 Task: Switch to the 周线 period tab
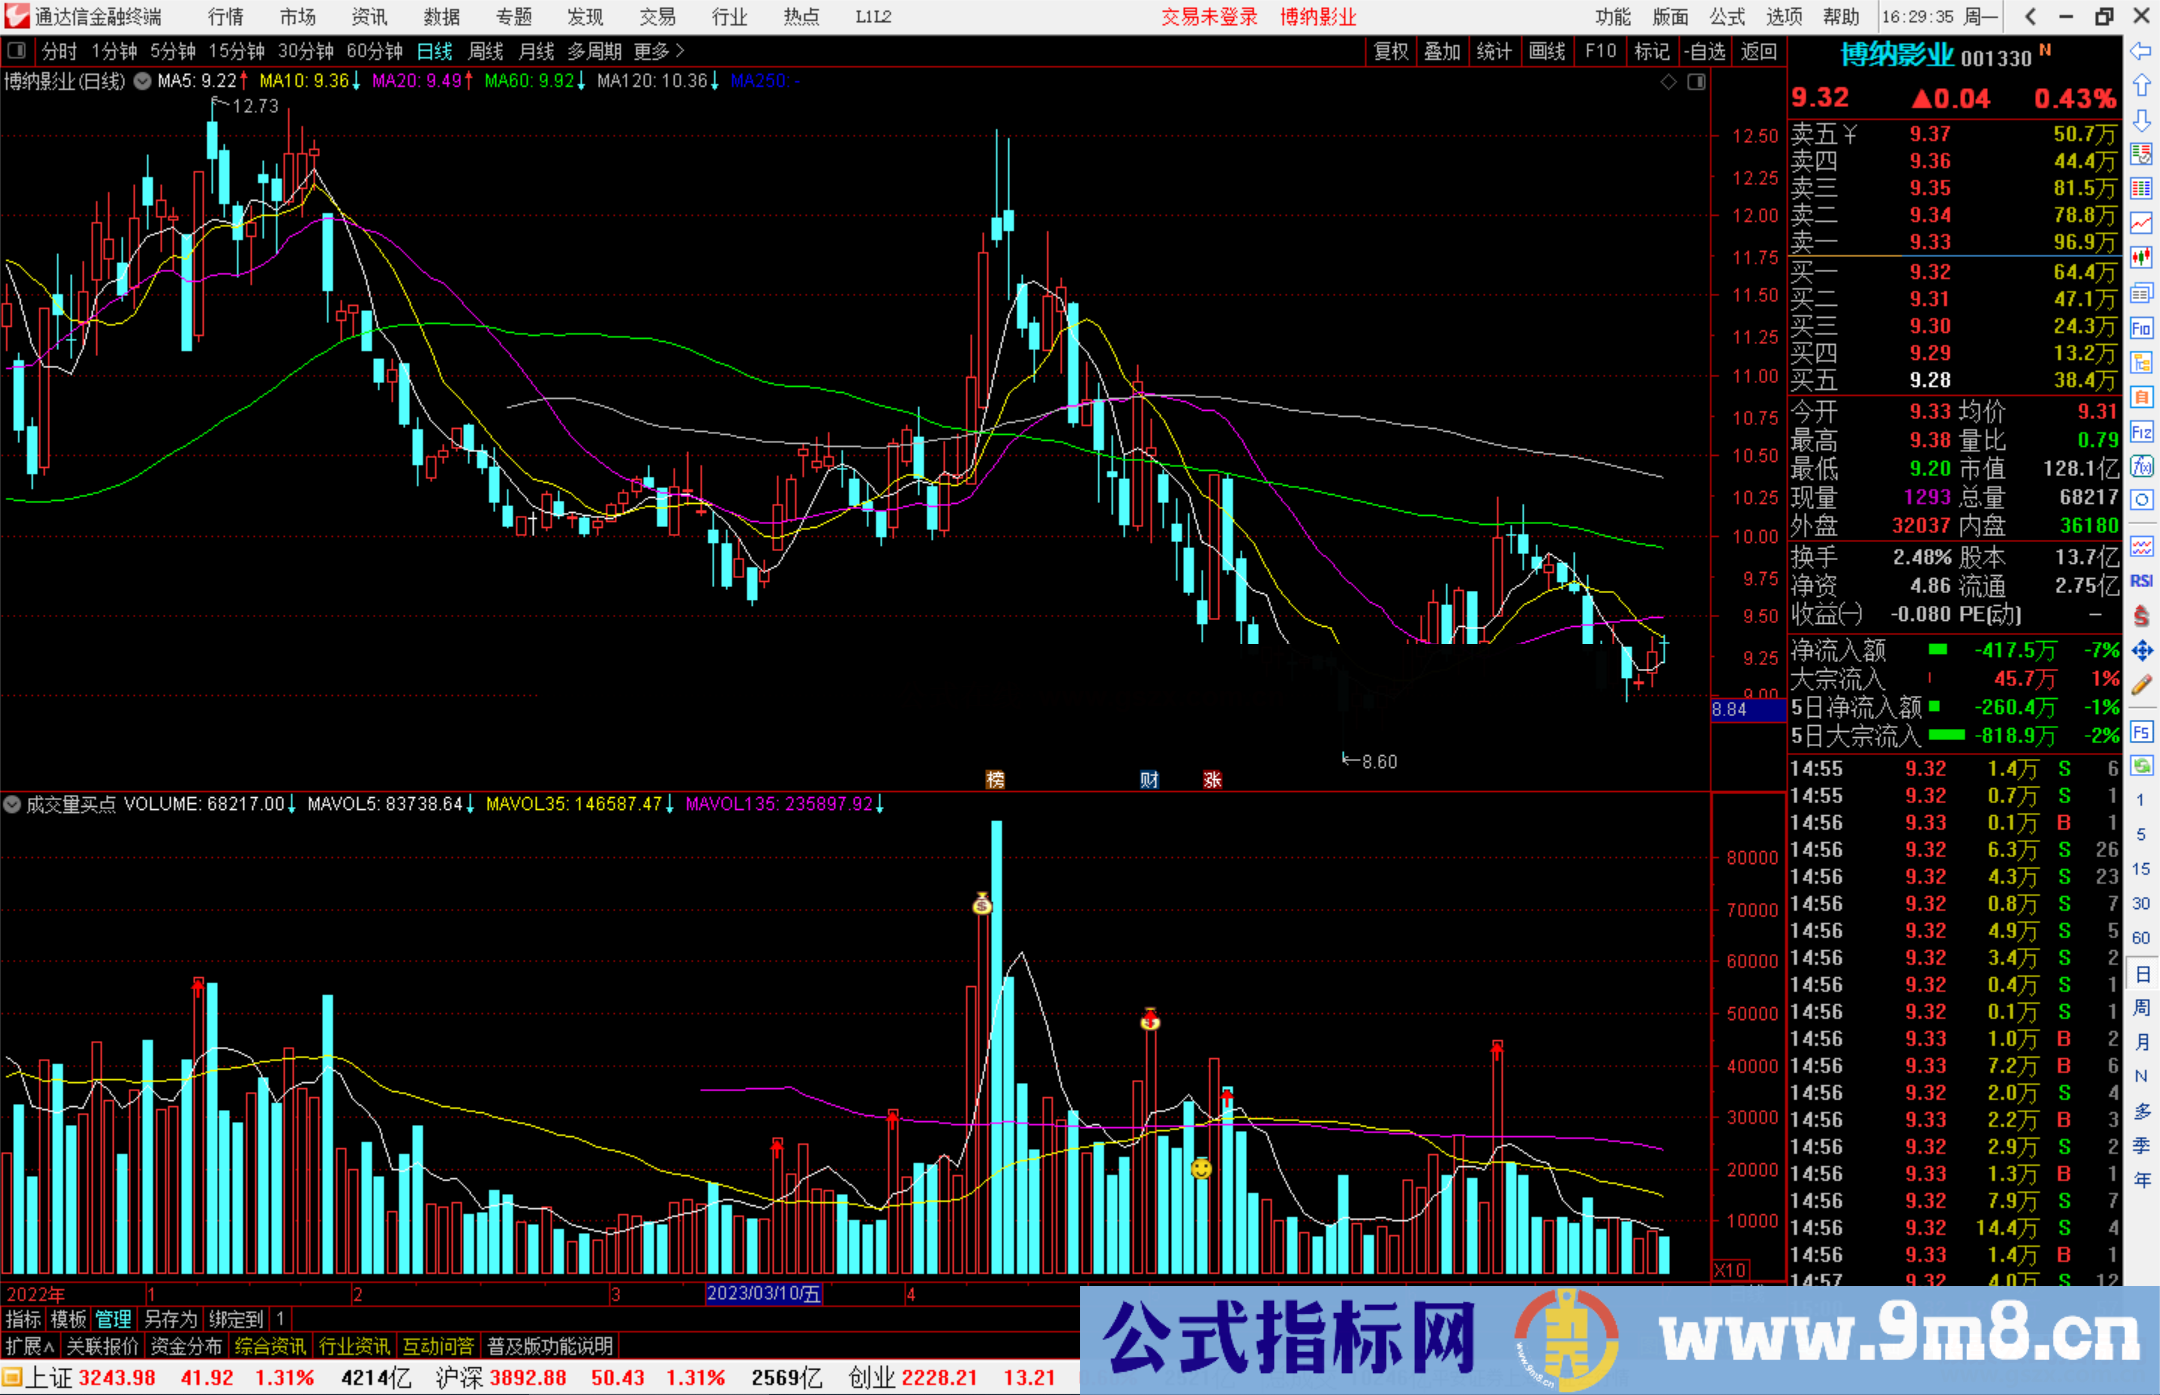coord(486,51)
